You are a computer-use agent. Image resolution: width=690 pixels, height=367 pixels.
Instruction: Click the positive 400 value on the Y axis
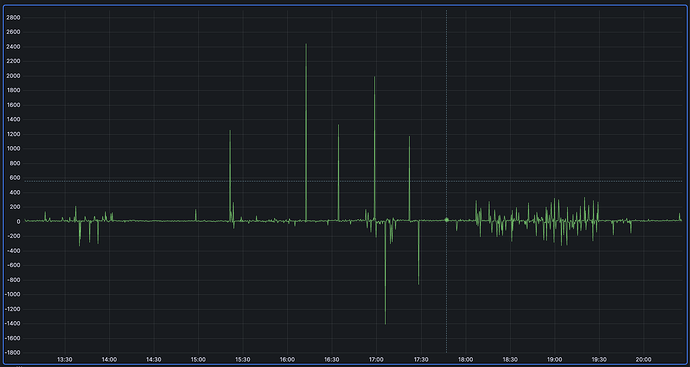[x=15, y=192]
